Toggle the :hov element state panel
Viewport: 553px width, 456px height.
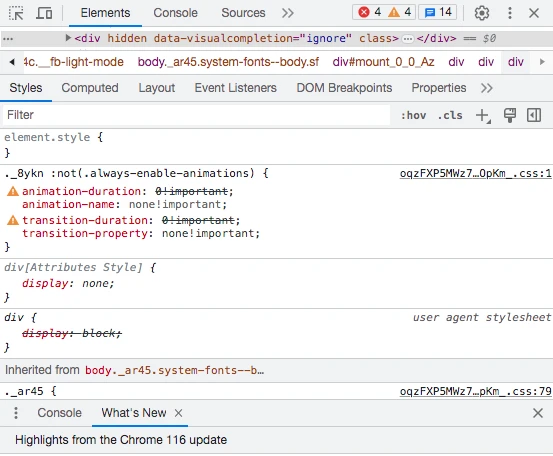point(413,115)
